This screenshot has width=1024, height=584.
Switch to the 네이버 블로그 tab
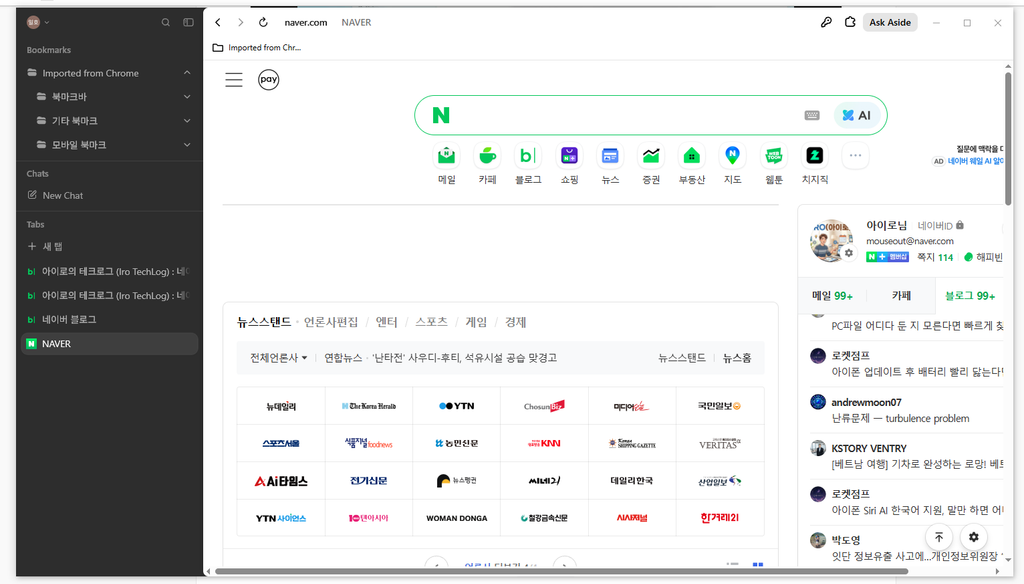pyautogui.click(x=109, y=319)
